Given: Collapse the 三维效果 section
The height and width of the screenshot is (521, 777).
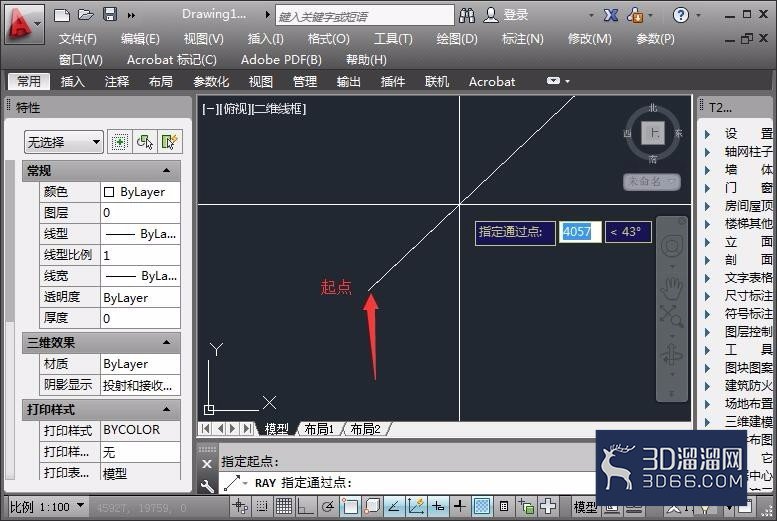Looking at the screenshot, I should 166,342.
